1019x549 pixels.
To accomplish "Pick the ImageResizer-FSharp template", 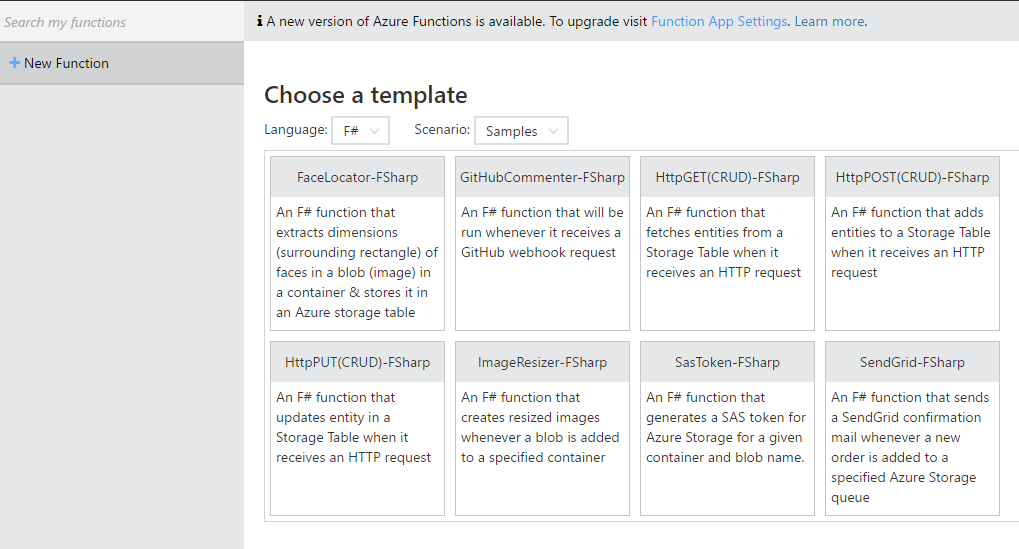I will (542, 363).
